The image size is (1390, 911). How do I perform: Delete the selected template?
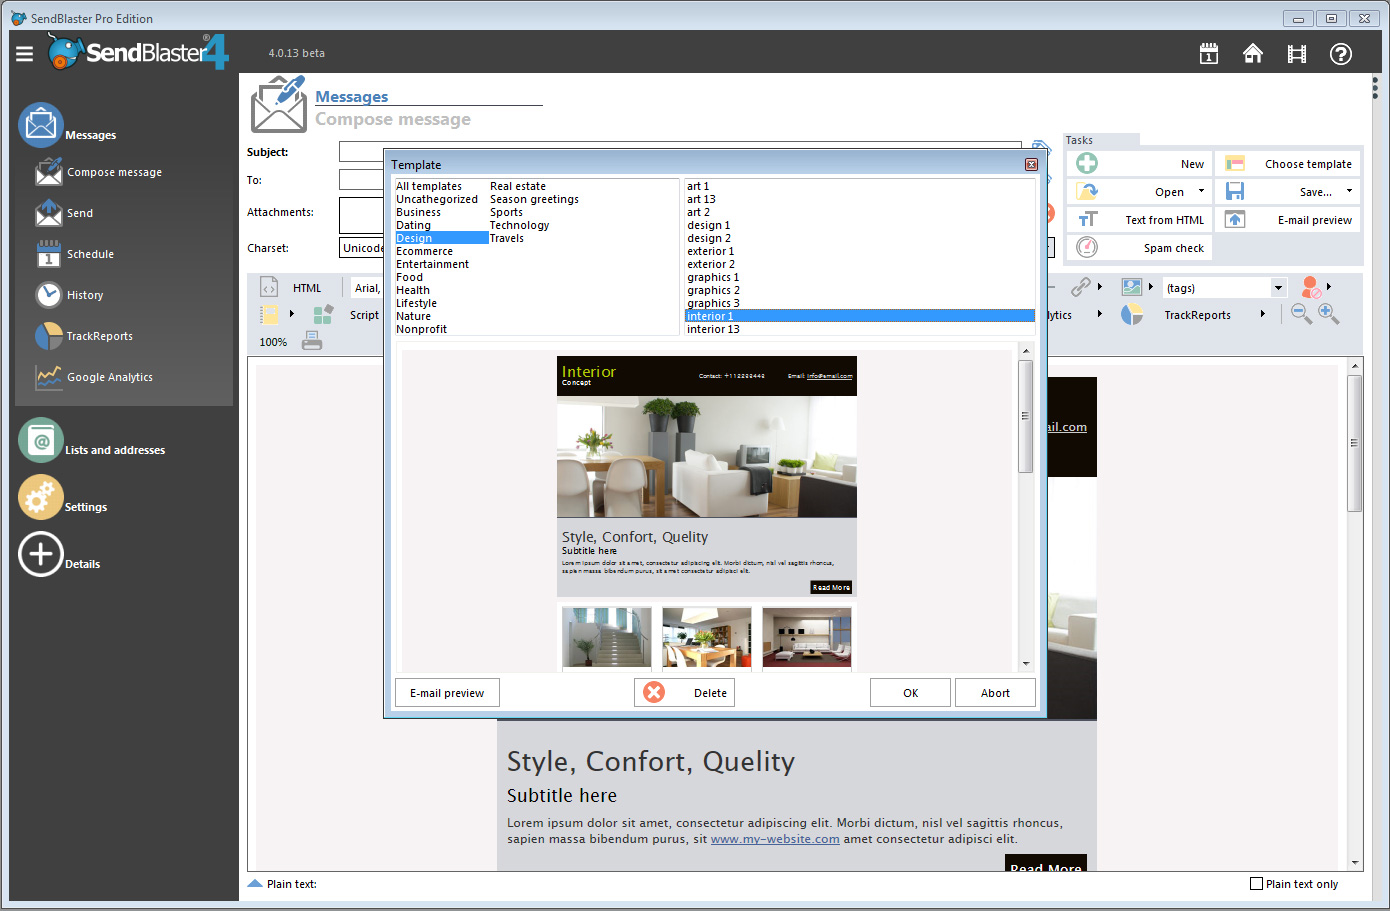click(685, 693)
